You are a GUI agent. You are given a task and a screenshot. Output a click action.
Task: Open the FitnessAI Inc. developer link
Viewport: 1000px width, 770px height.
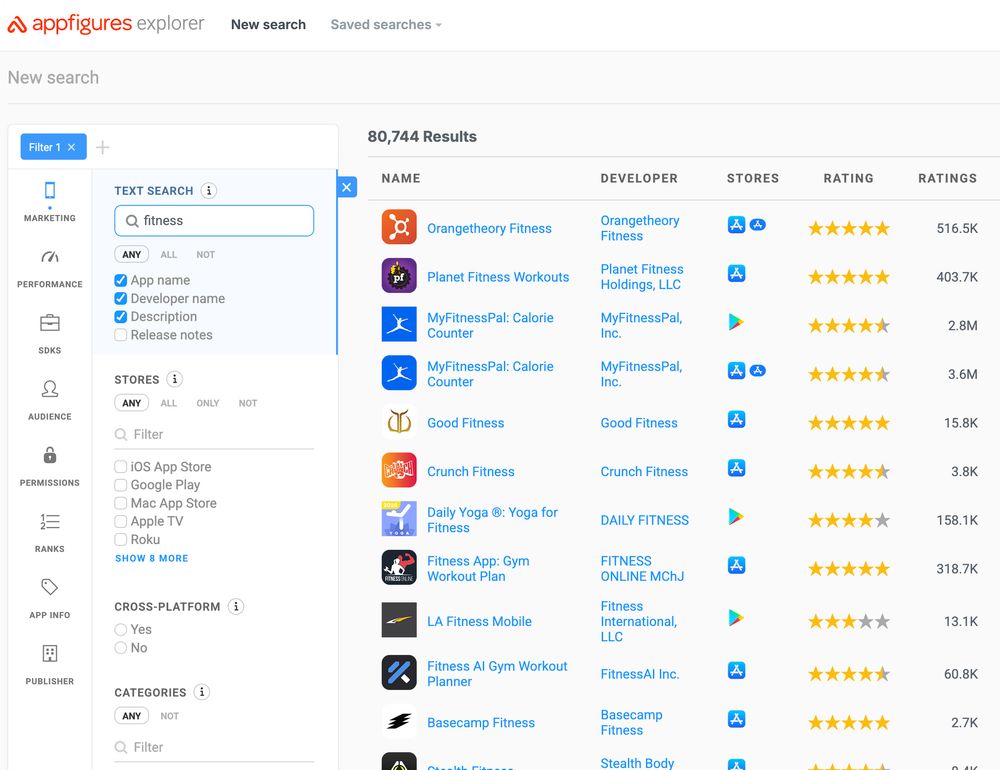point(640,674)
